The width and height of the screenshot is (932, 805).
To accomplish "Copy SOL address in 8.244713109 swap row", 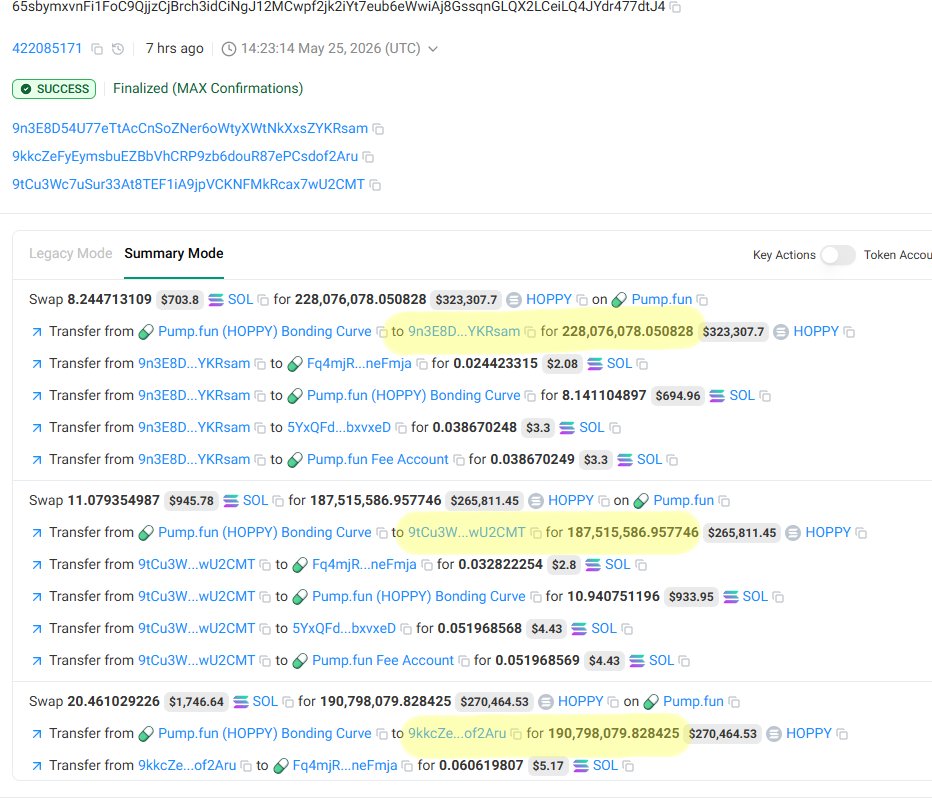I will (x=263, y=300).
